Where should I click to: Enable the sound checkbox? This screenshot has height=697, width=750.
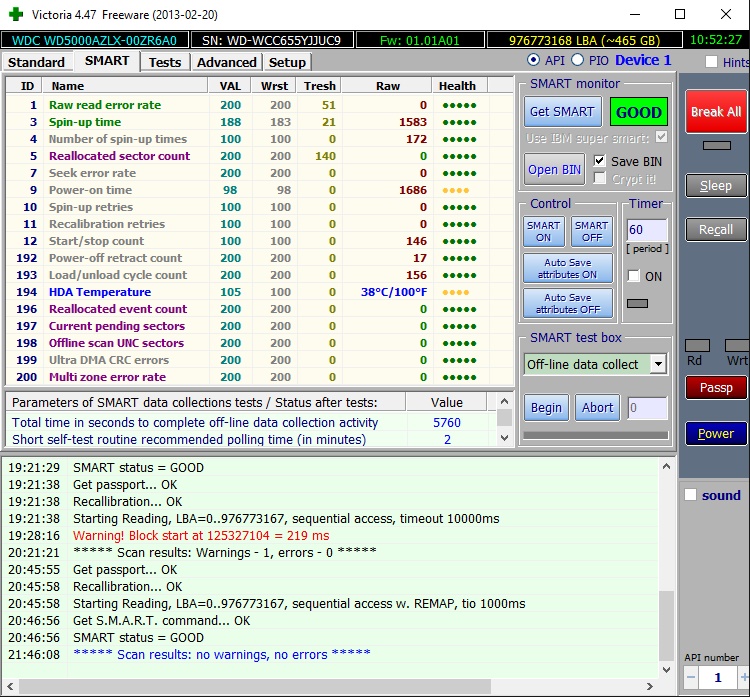point(691,495)
